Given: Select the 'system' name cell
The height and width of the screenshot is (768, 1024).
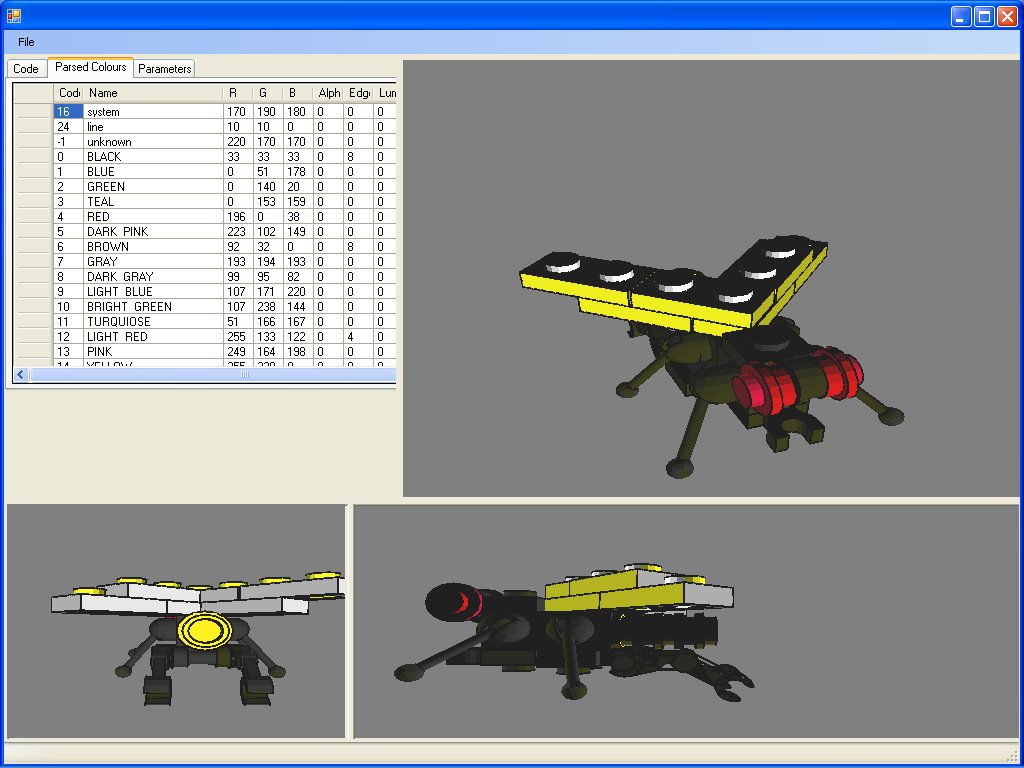Looking at the screenshot, I should click(x=153, y=112).
